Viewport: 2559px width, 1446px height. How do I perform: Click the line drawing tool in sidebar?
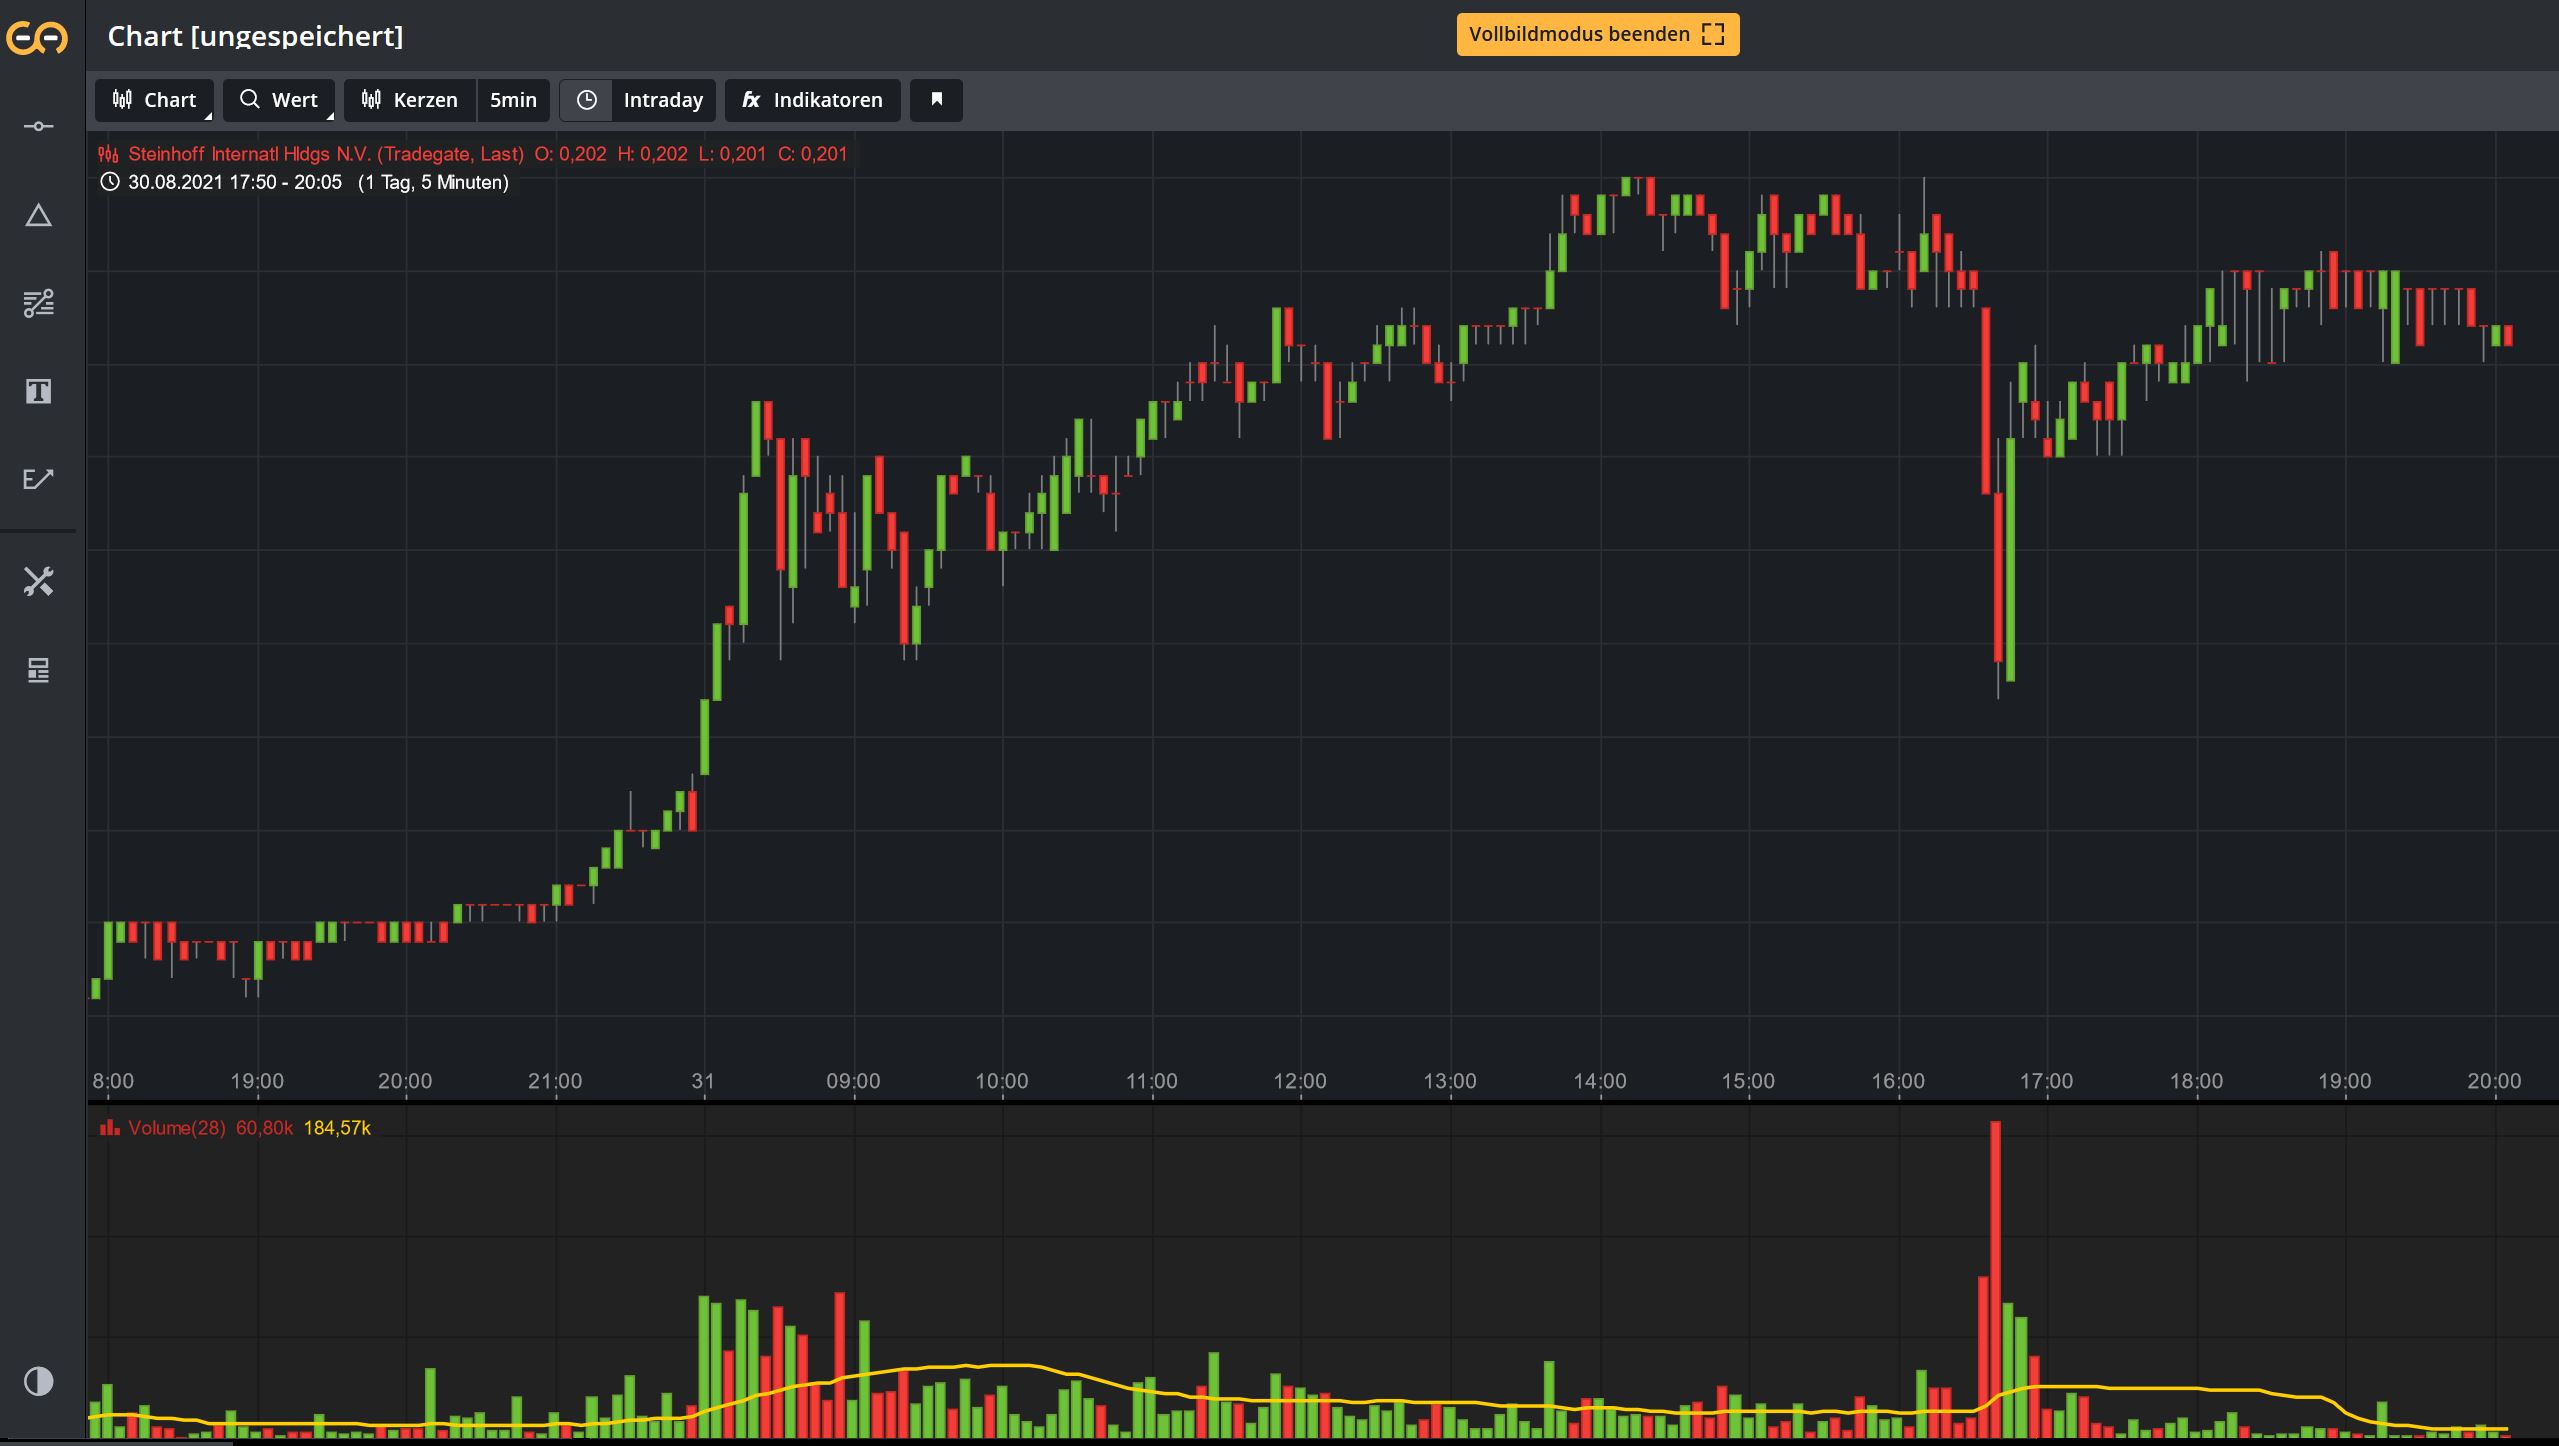(x=38, y=126)
